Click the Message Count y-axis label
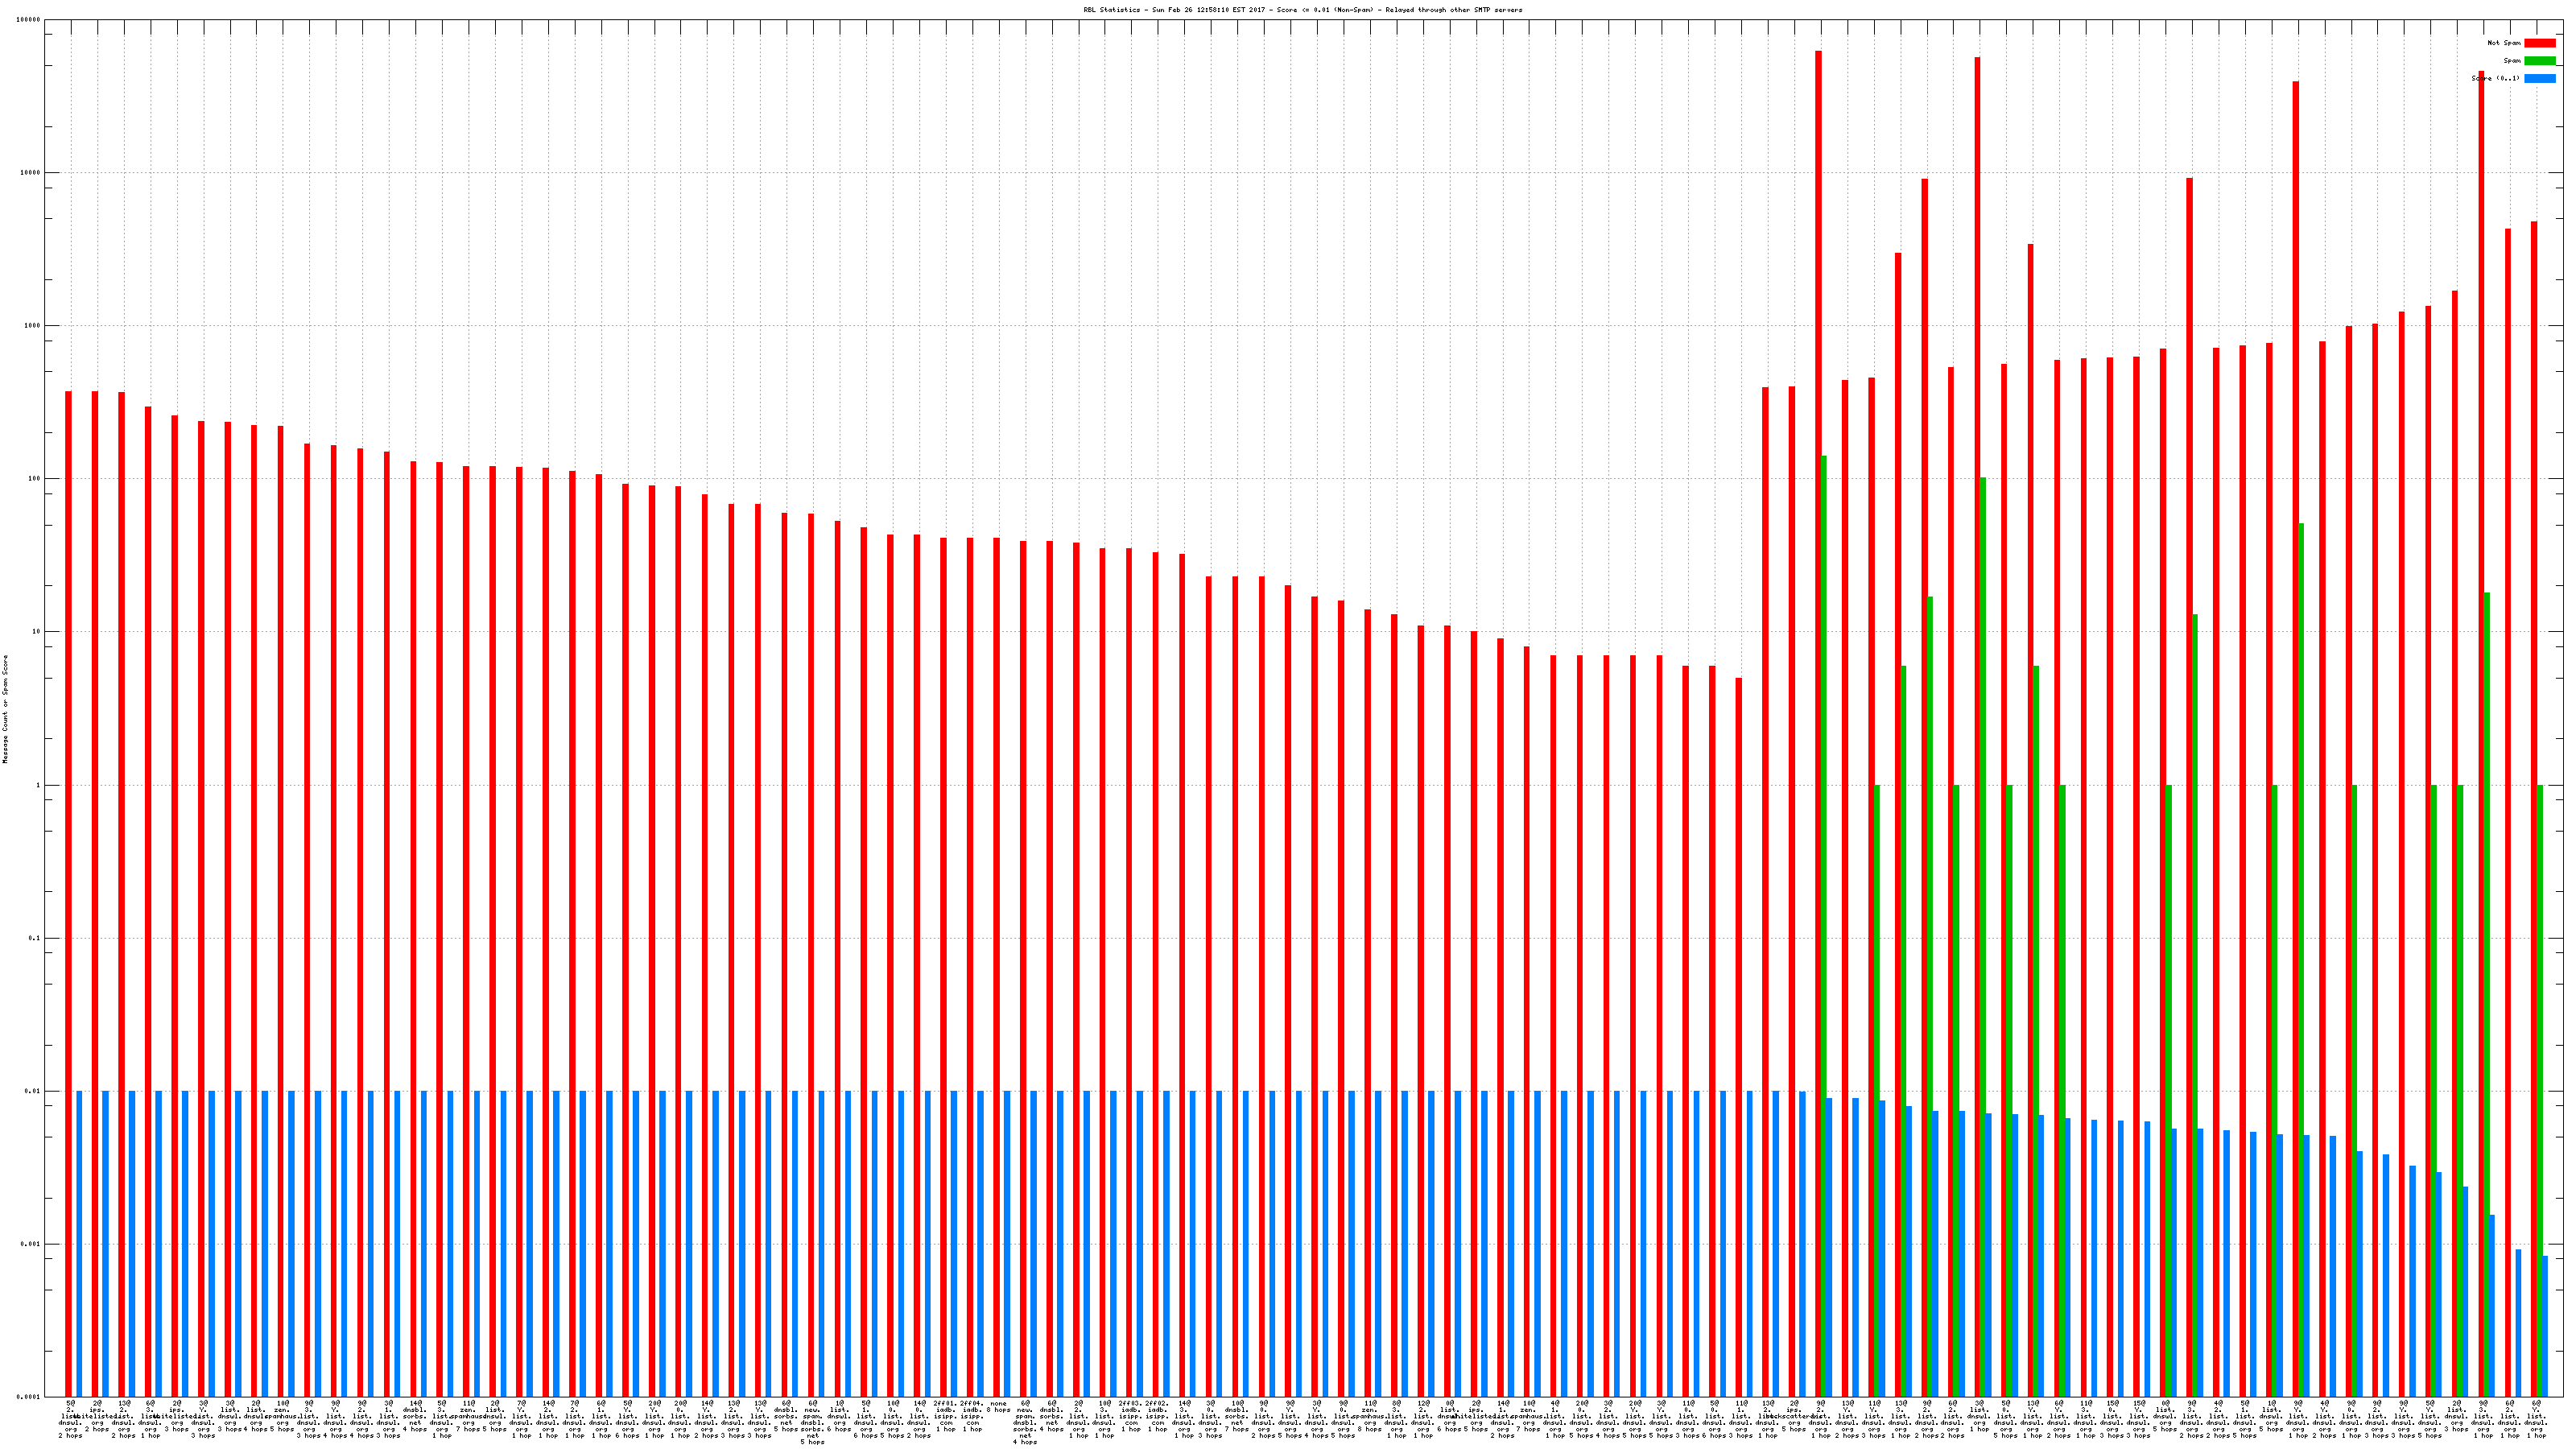The width and height of the screenshot is (2576, 1449). point(5,709)
